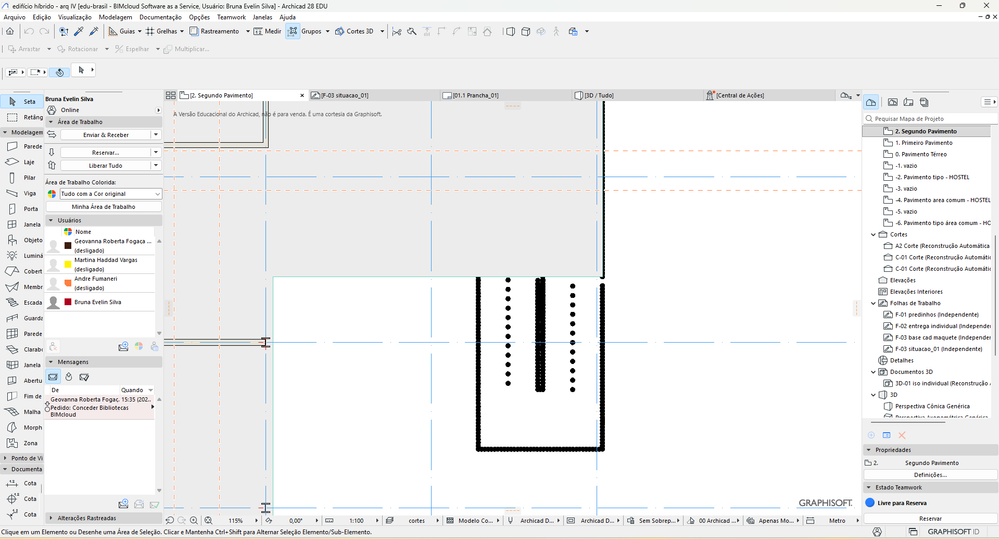Image resolution: width=999 pixels, height=539 pixels.
Task: Toggle the Cortes 3D cutting planes
Action: (354, 31)
